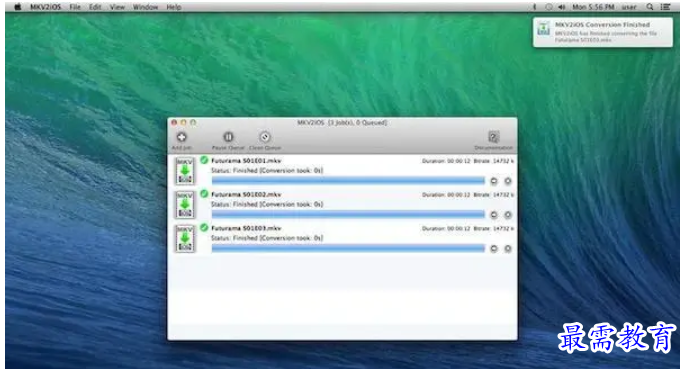
Task: Click the progress bar of Futurama S01E01.mkv
Action: click(348, 180)
